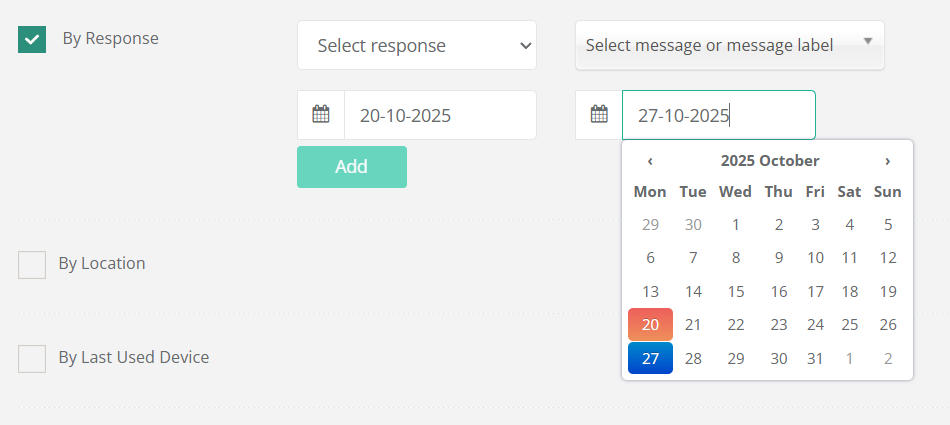Viewport: 950px width, 425px height.
Task: Tick the By Last Used Device checkbox
Action: pos(32,358)
